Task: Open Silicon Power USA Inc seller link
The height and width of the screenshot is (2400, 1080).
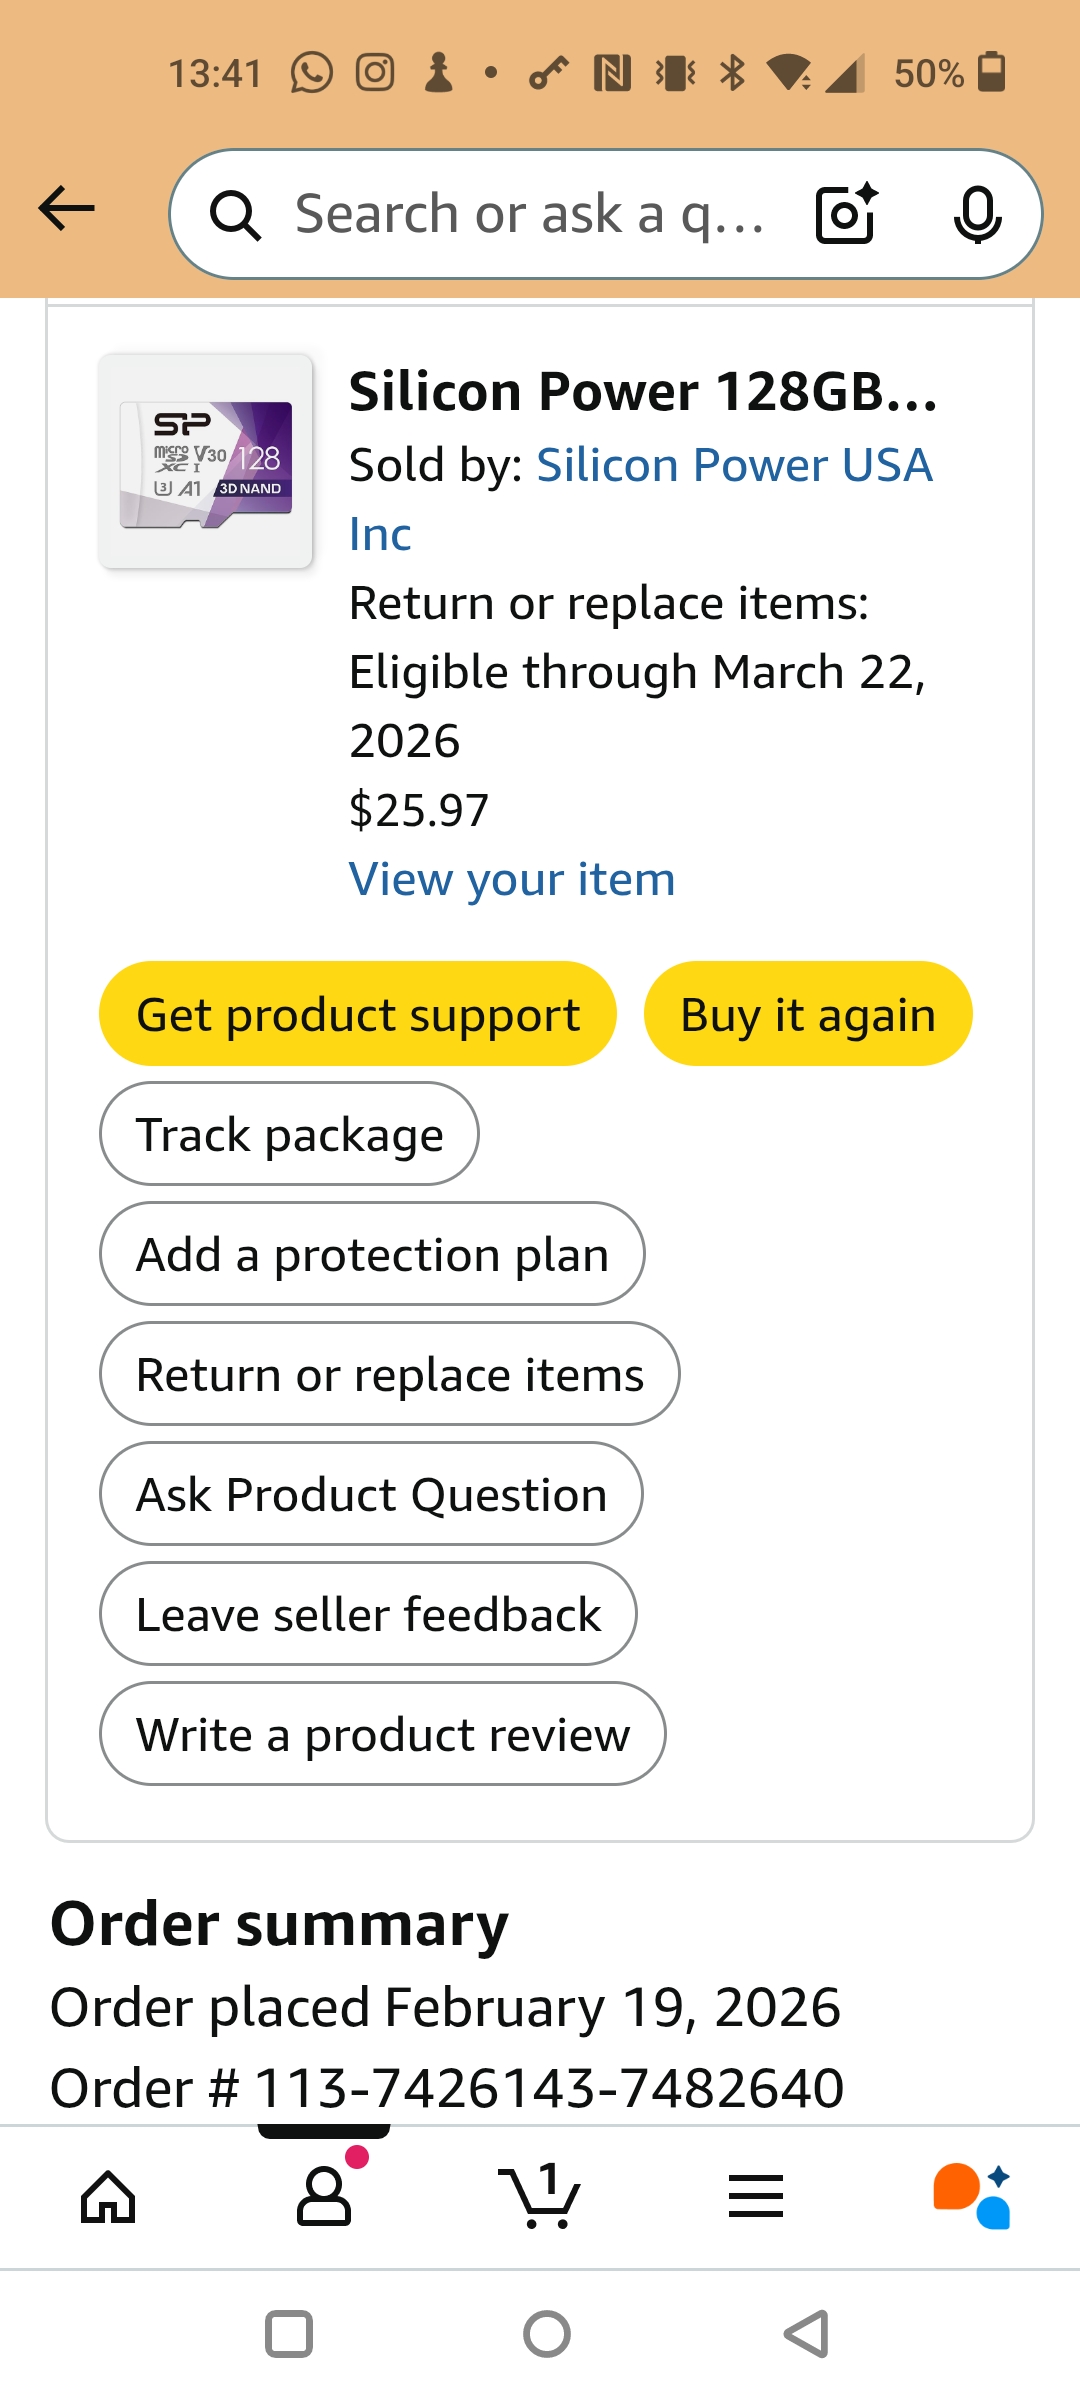Action: click(734, 466)
